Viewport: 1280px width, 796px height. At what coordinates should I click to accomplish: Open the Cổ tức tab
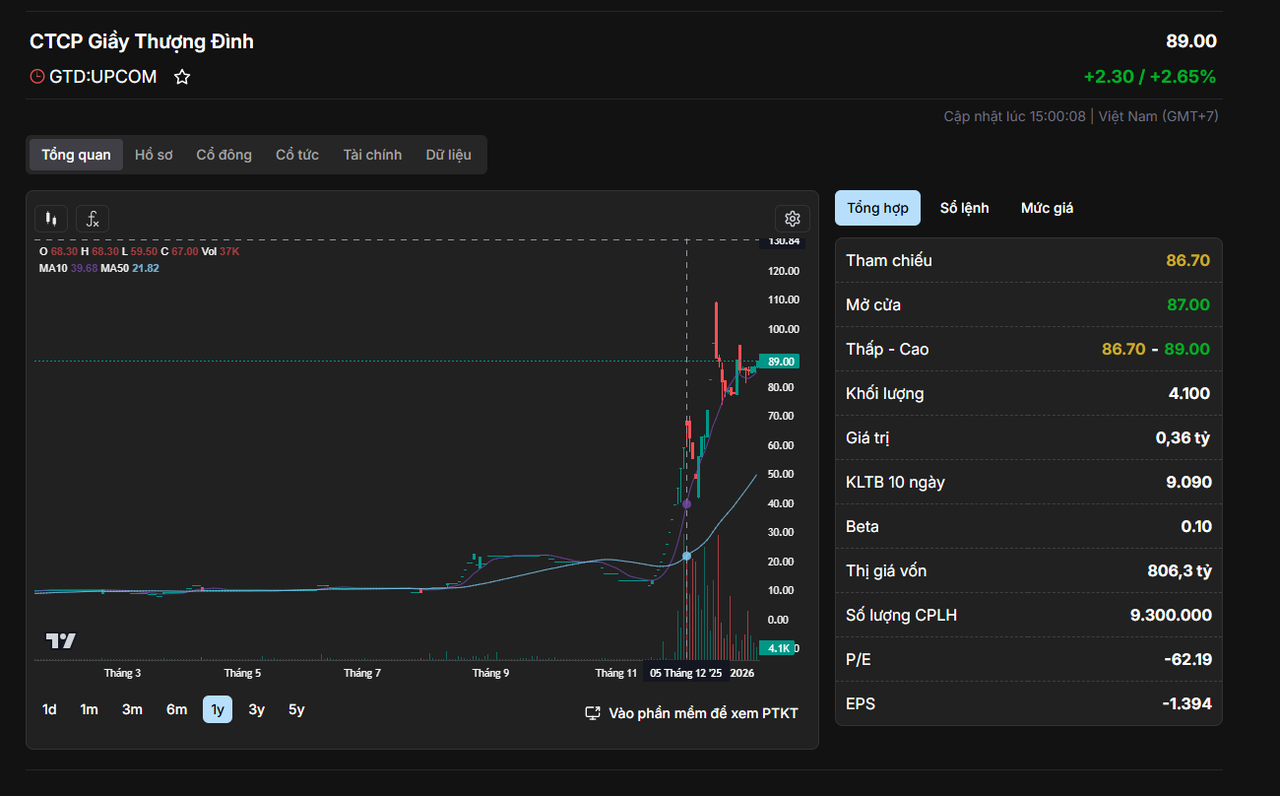[x=297, y=155]
